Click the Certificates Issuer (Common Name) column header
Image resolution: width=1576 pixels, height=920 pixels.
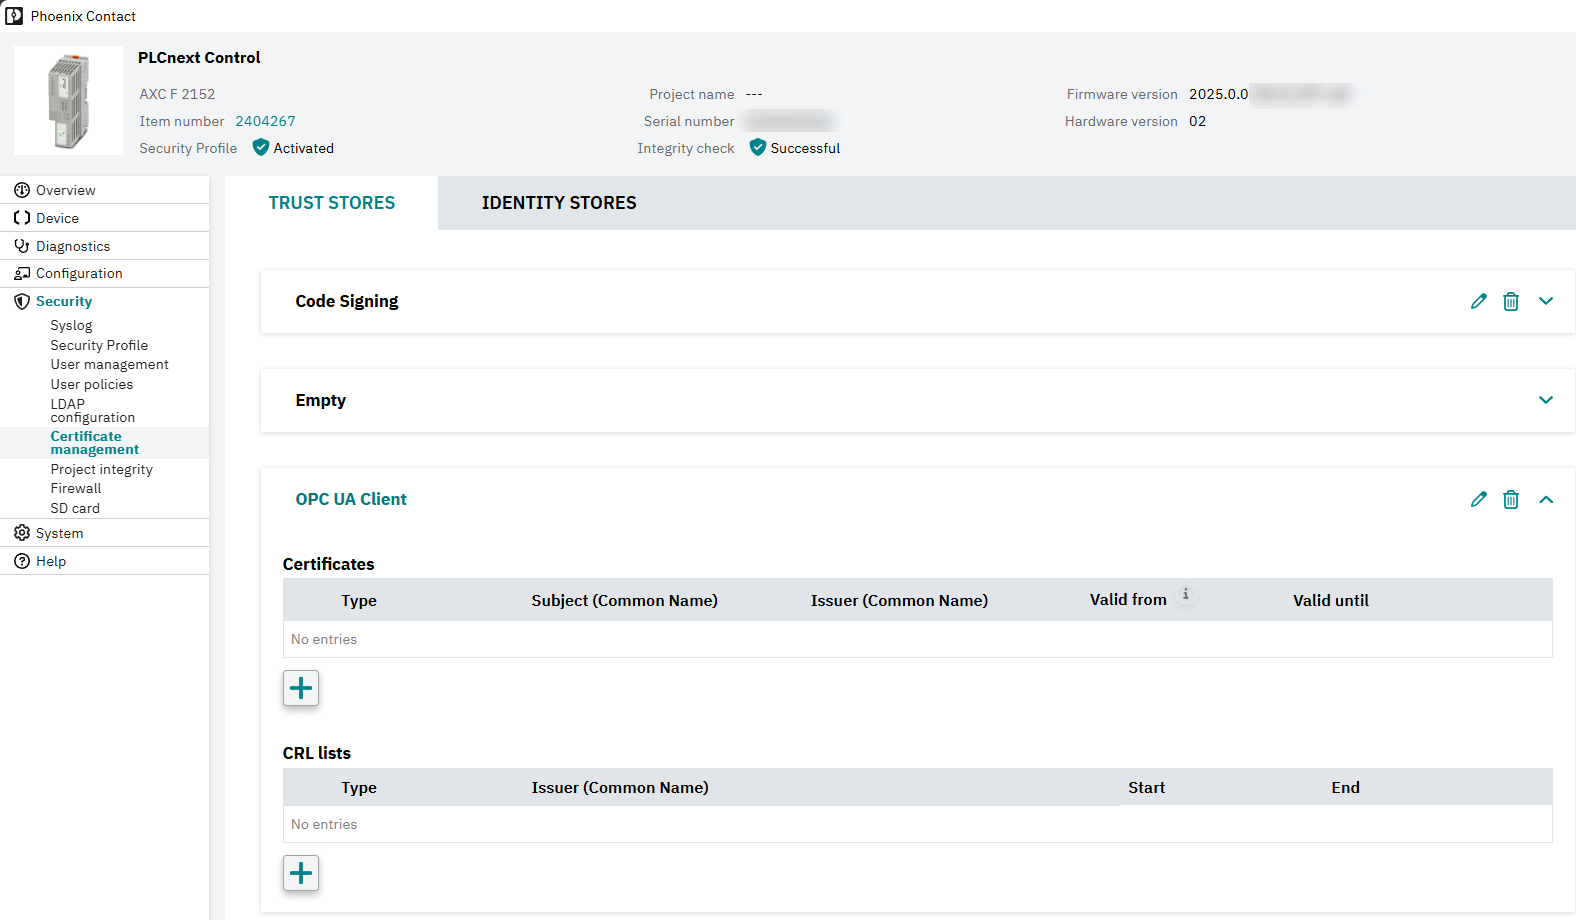click(899, 600)
